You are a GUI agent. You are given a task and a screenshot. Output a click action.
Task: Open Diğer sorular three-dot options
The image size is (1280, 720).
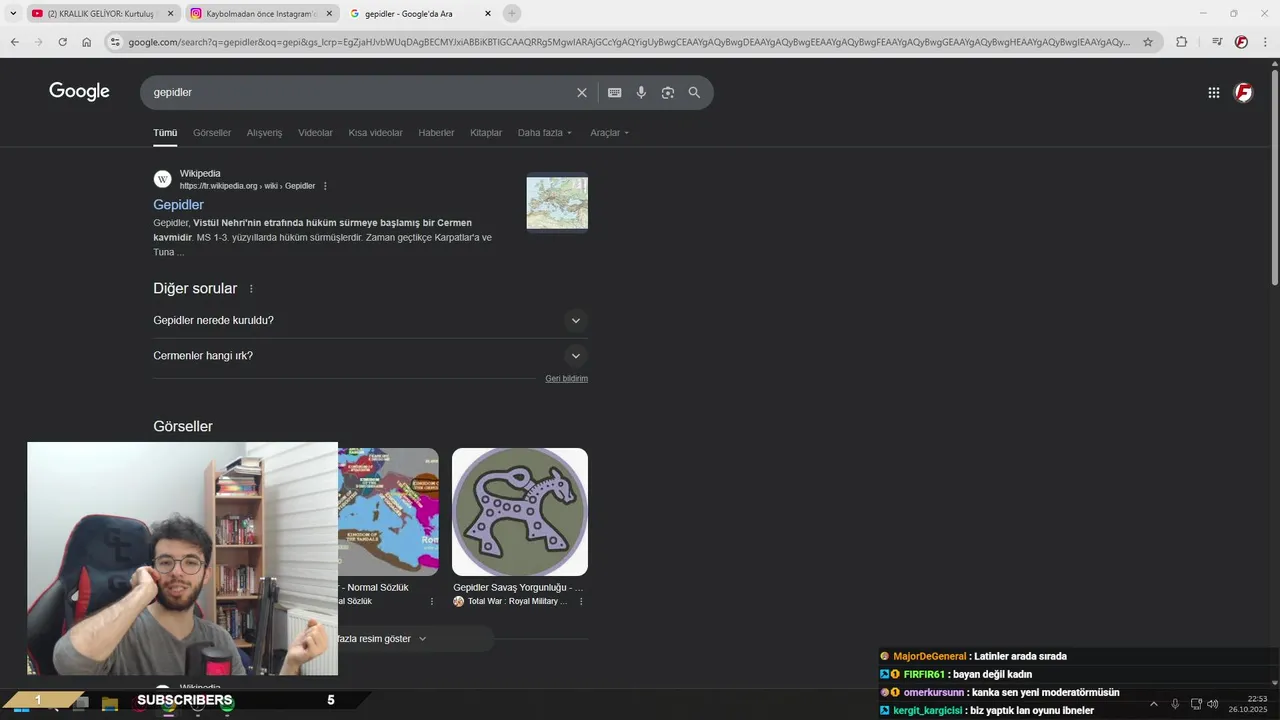click(251, 289)
